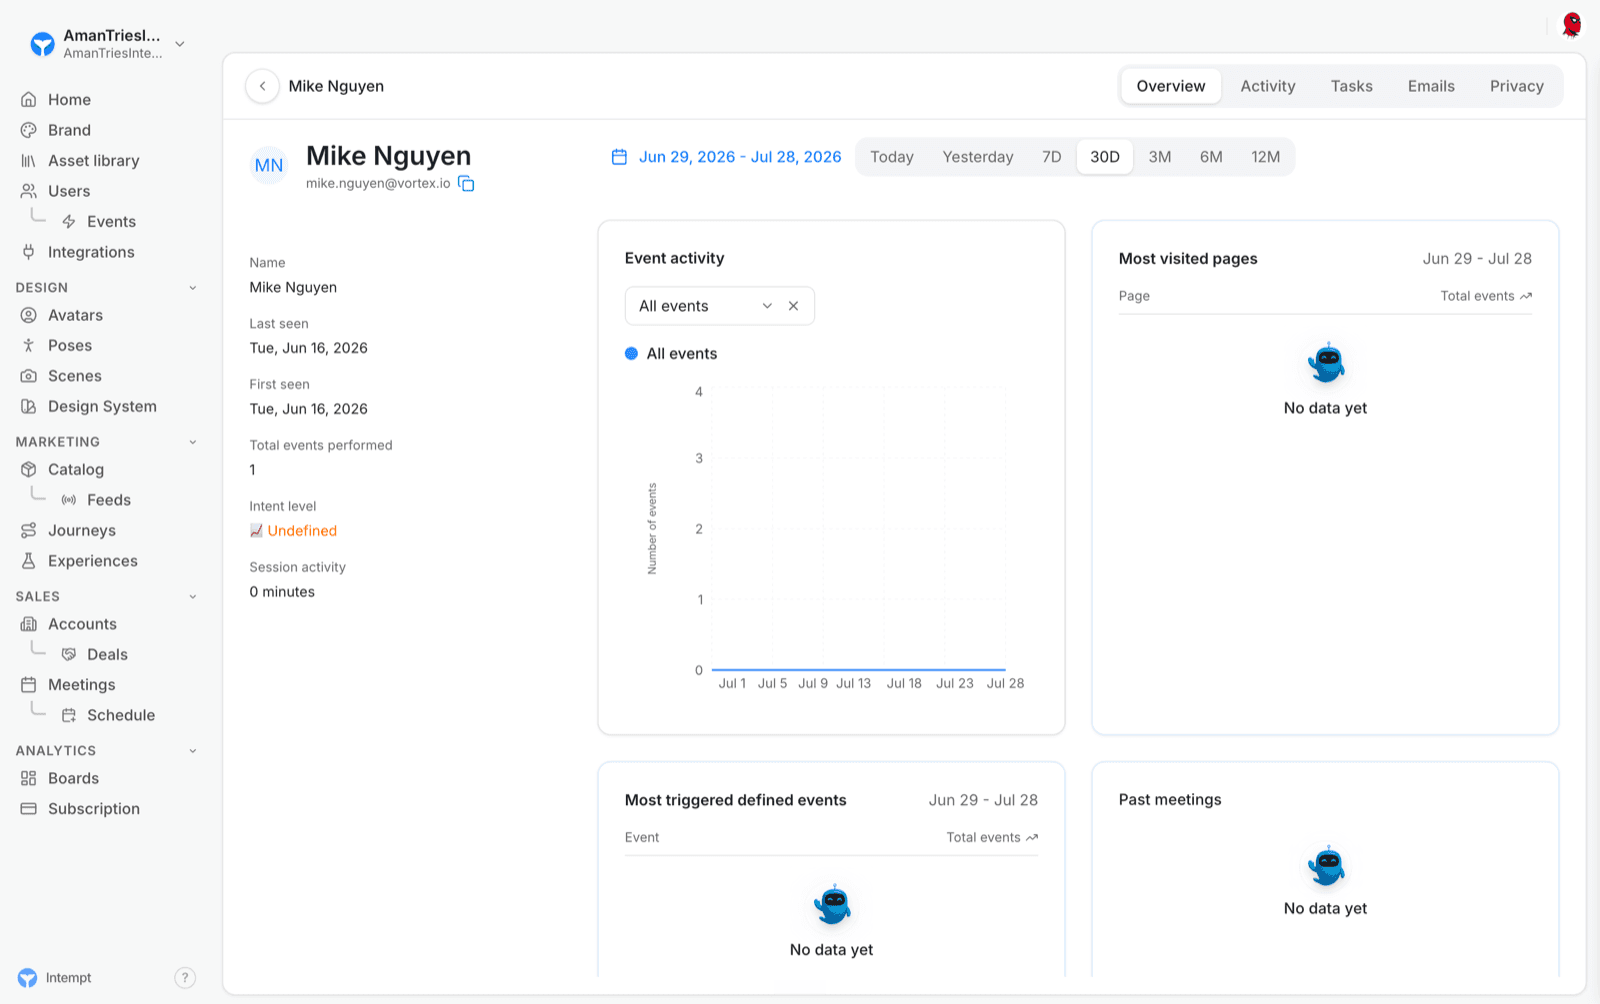
Task: Select the Yesterday range
Action: [x=977, y=157]
